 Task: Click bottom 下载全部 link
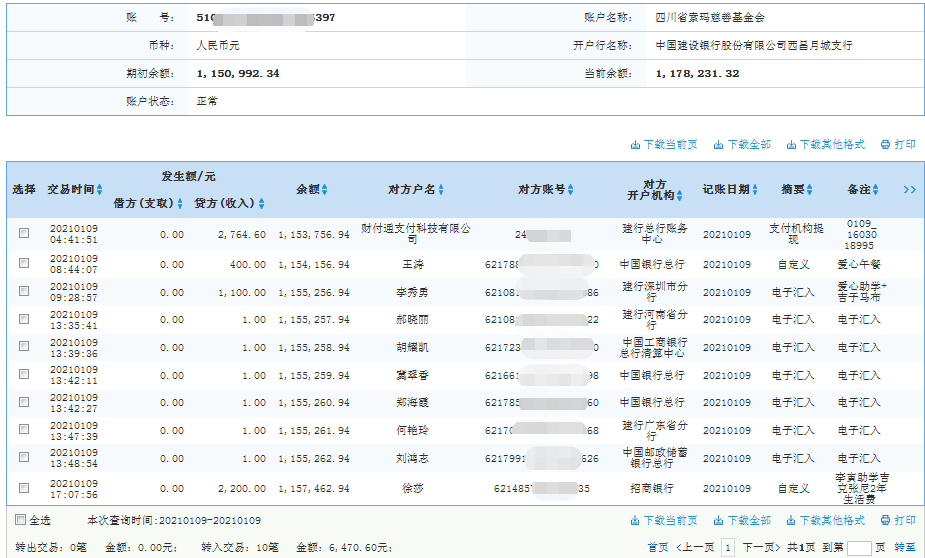pos(742,520)
